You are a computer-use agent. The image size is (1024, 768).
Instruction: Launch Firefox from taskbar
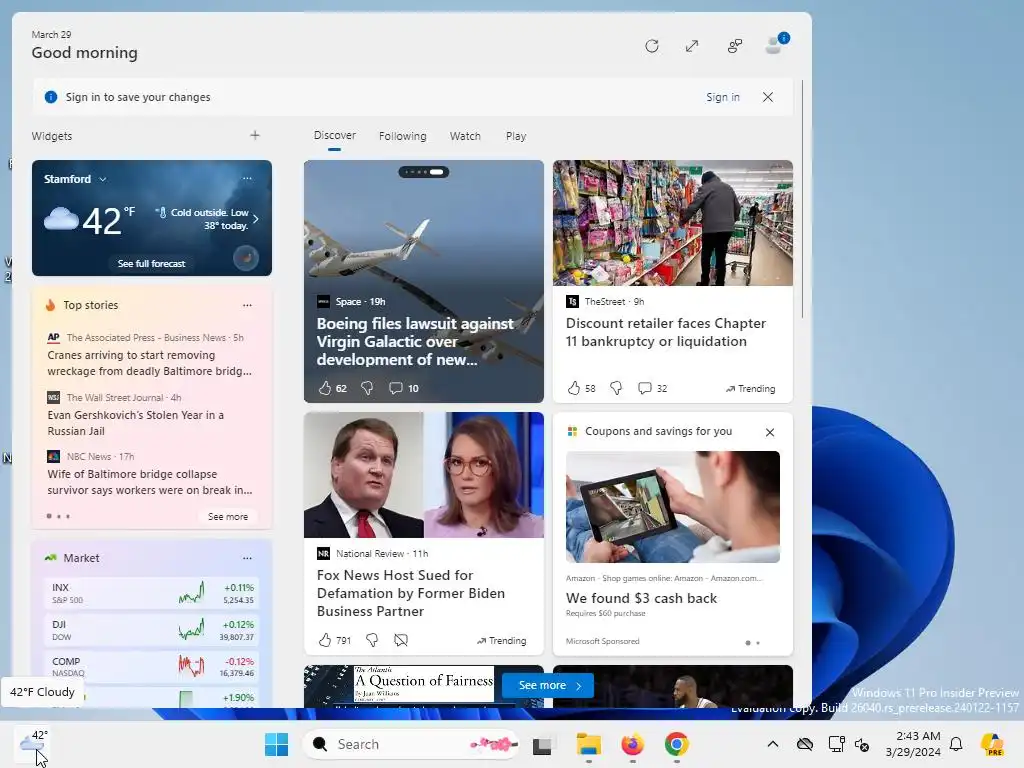pyautogui.click(x=632, y=744)
